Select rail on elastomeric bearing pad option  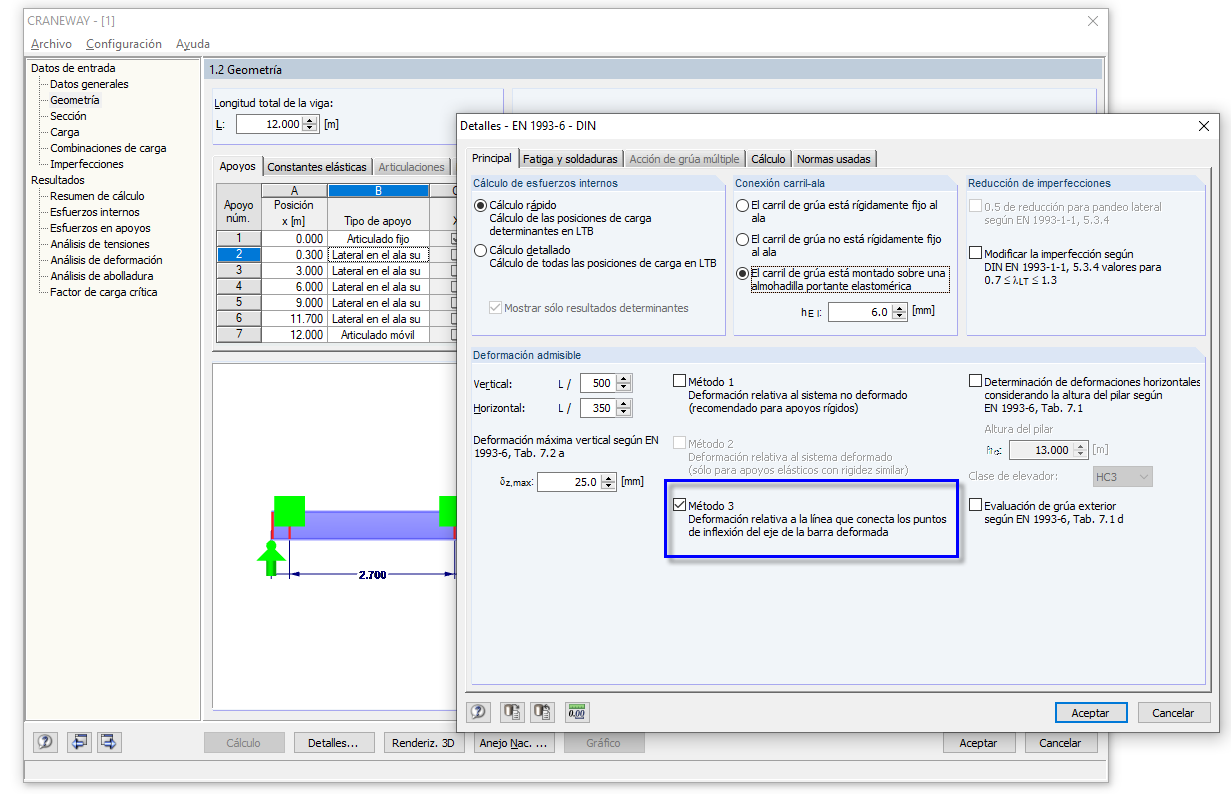742,273
